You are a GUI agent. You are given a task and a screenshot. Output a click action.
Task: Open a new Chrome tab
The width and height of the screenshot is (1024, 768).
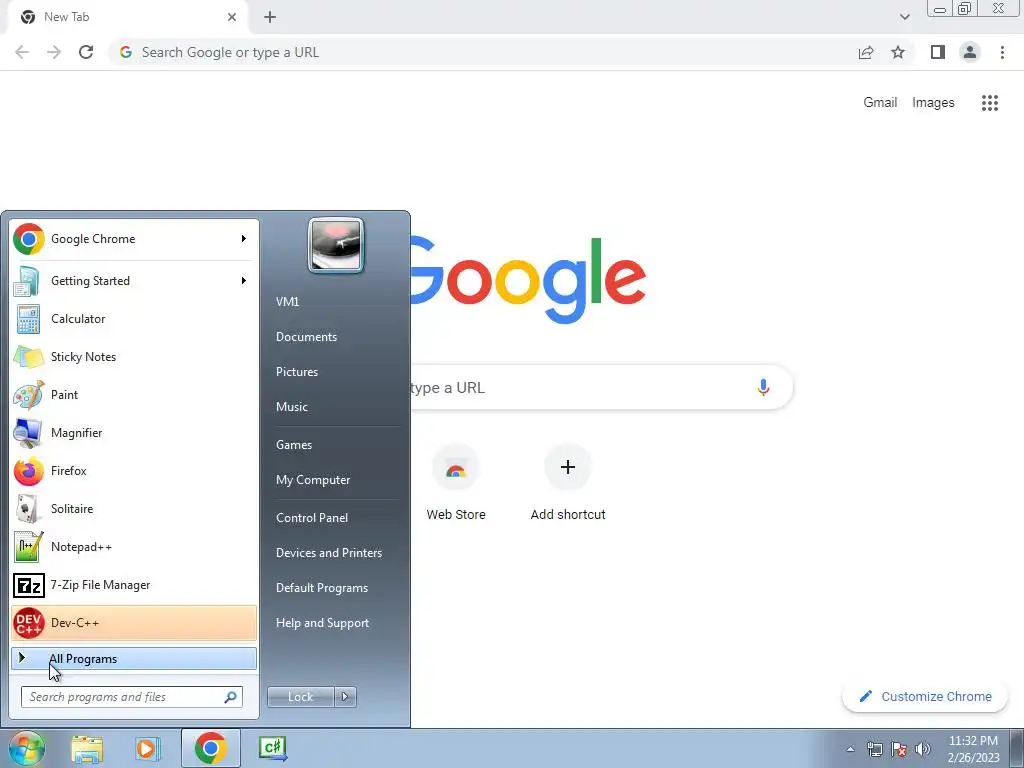pyautogui.click(x=270, y=17)
